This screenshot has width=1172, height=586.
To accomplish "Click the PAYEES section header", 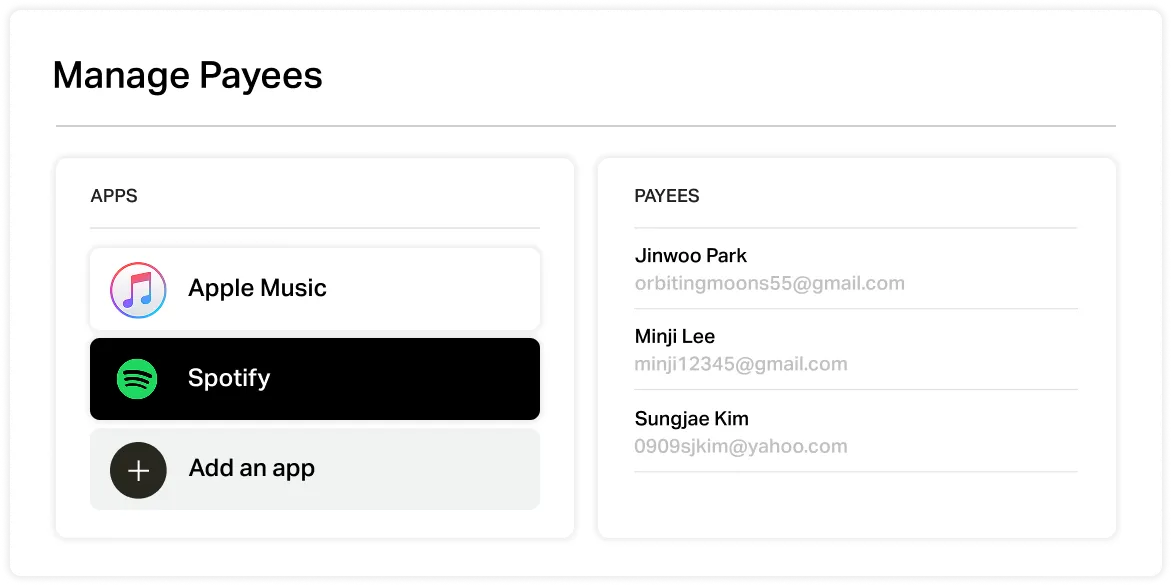I will [x=666, y=196].
